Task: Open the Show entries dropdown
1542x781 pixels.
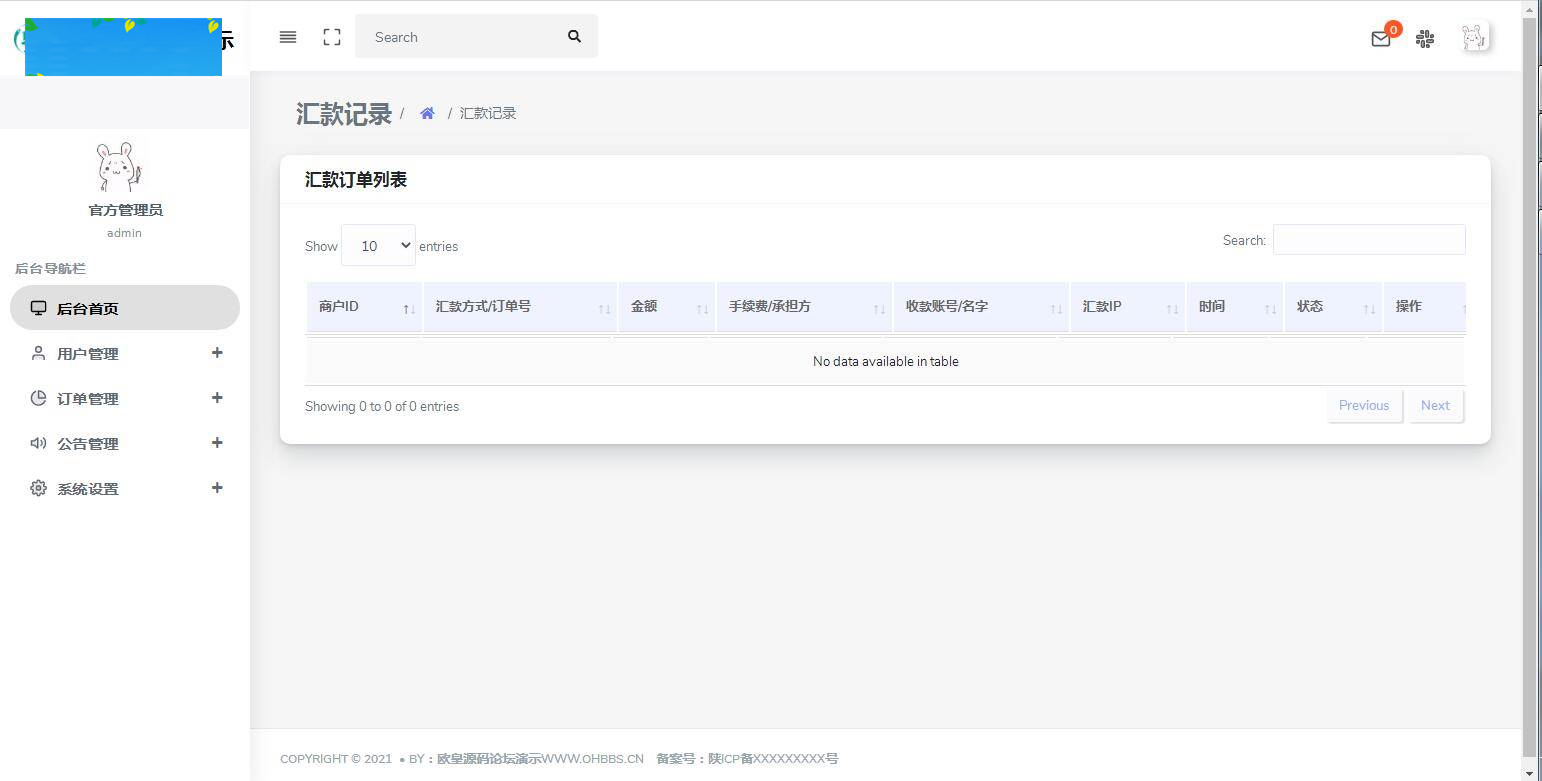Action: tap(378, 245)
